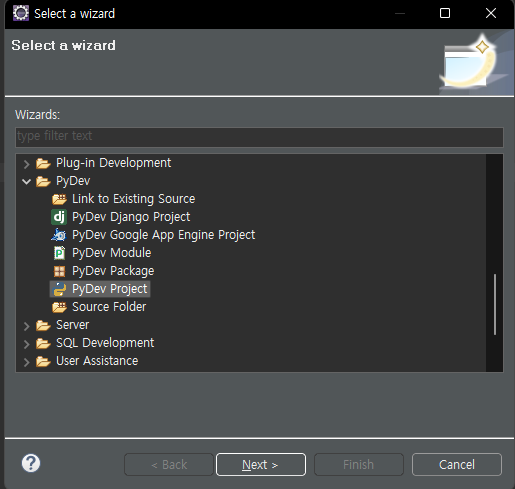515x489 pixels.
Task: Click the PyDev folder icon
Action: pos(43,181)
